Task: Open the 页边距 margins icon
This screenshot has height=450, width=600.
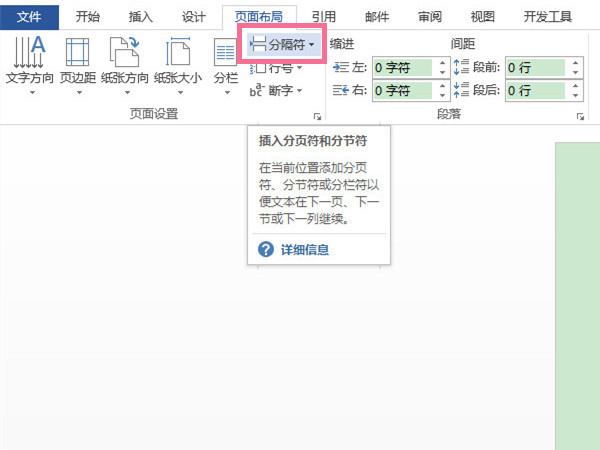Action: [76, 52]
